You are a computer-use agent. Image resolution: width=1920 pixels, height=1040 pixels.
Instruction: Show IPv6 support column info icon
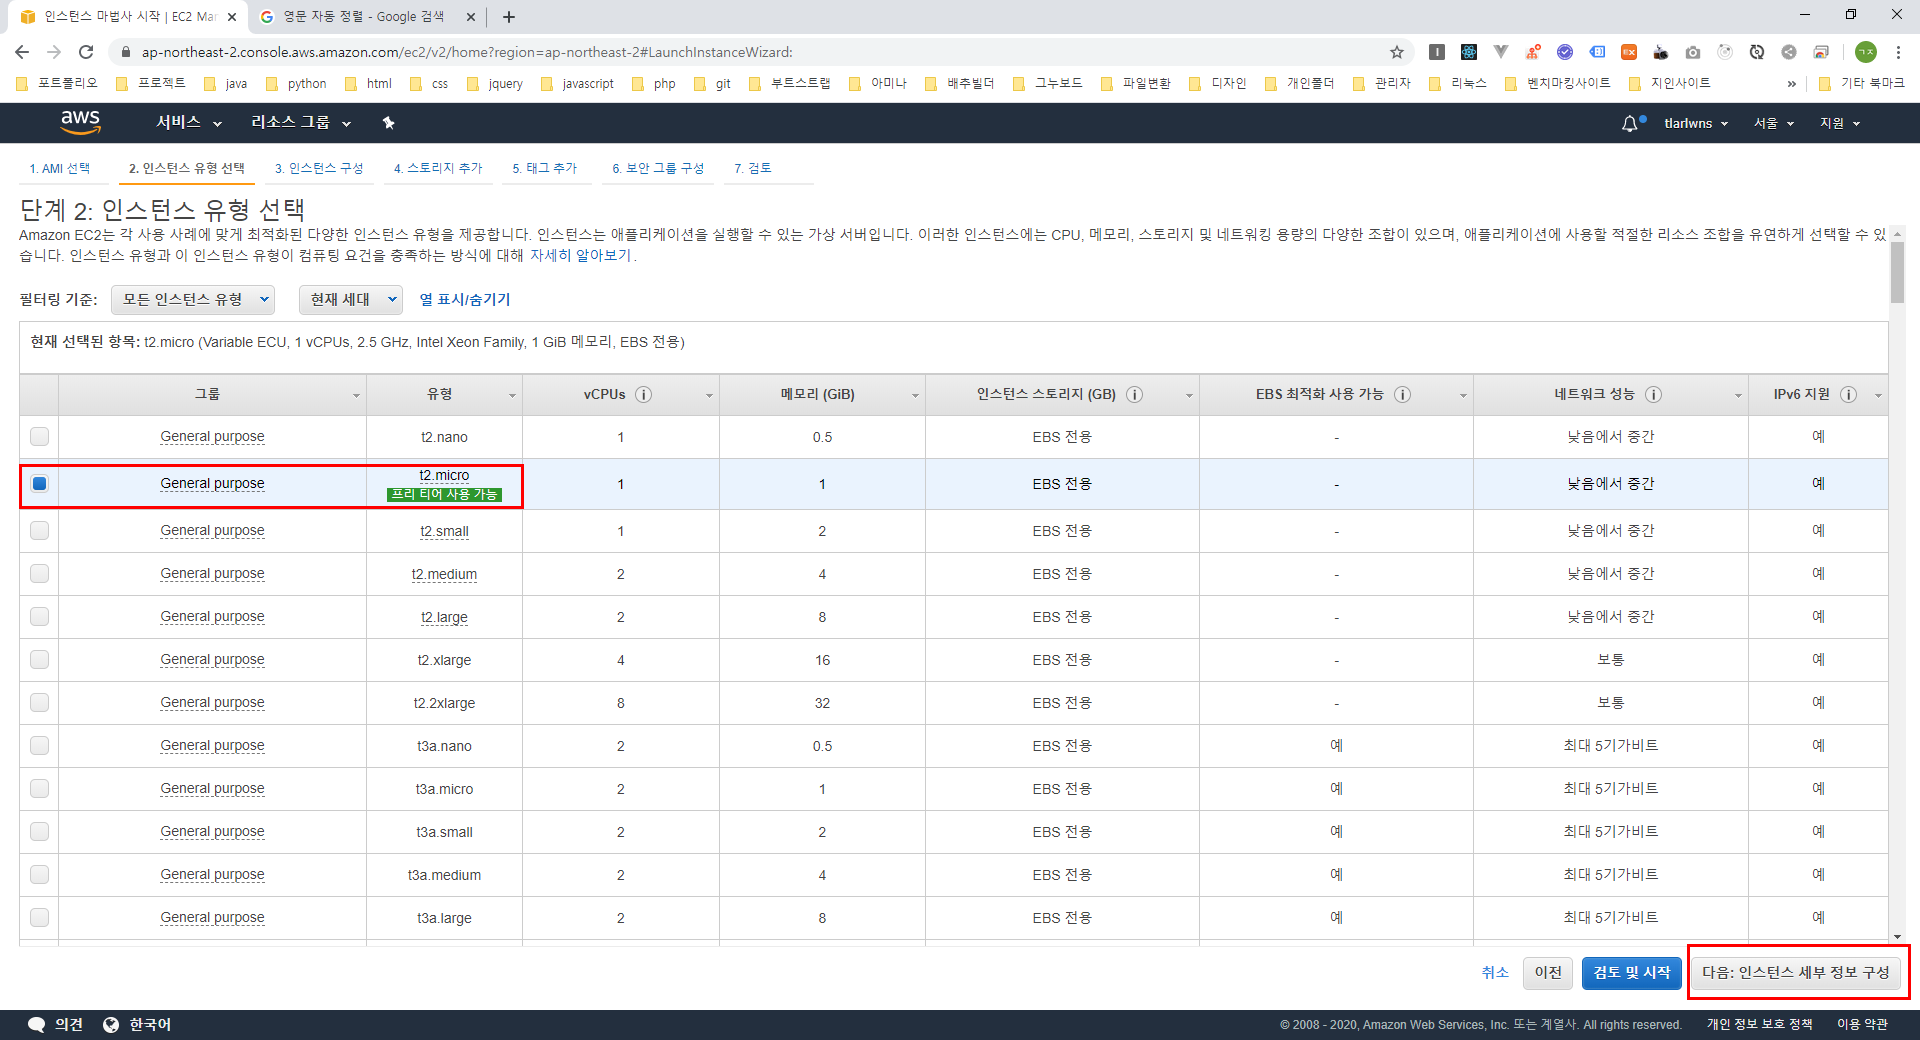[x=1849, y=394]
